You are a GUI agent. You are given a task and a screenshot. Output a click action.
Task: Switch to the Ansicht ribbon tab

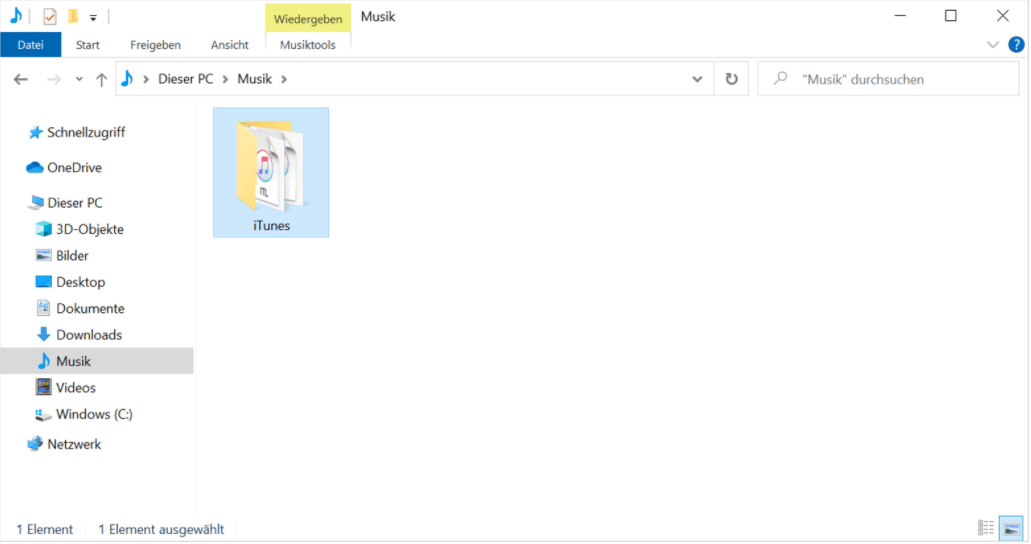[x=229, y=45]
